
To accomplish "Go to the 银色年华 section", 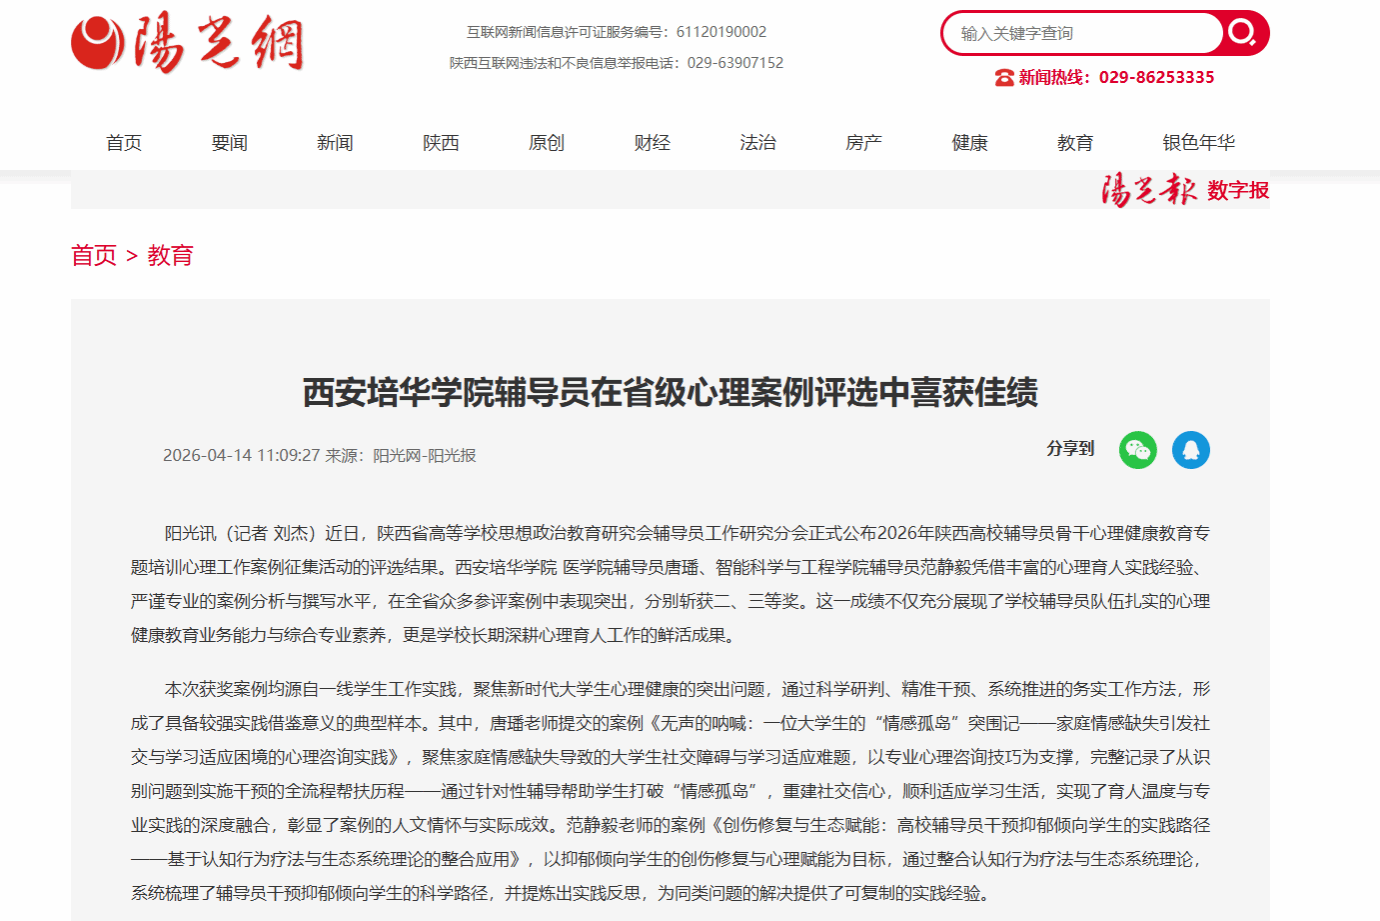I will coord(1198,143).
